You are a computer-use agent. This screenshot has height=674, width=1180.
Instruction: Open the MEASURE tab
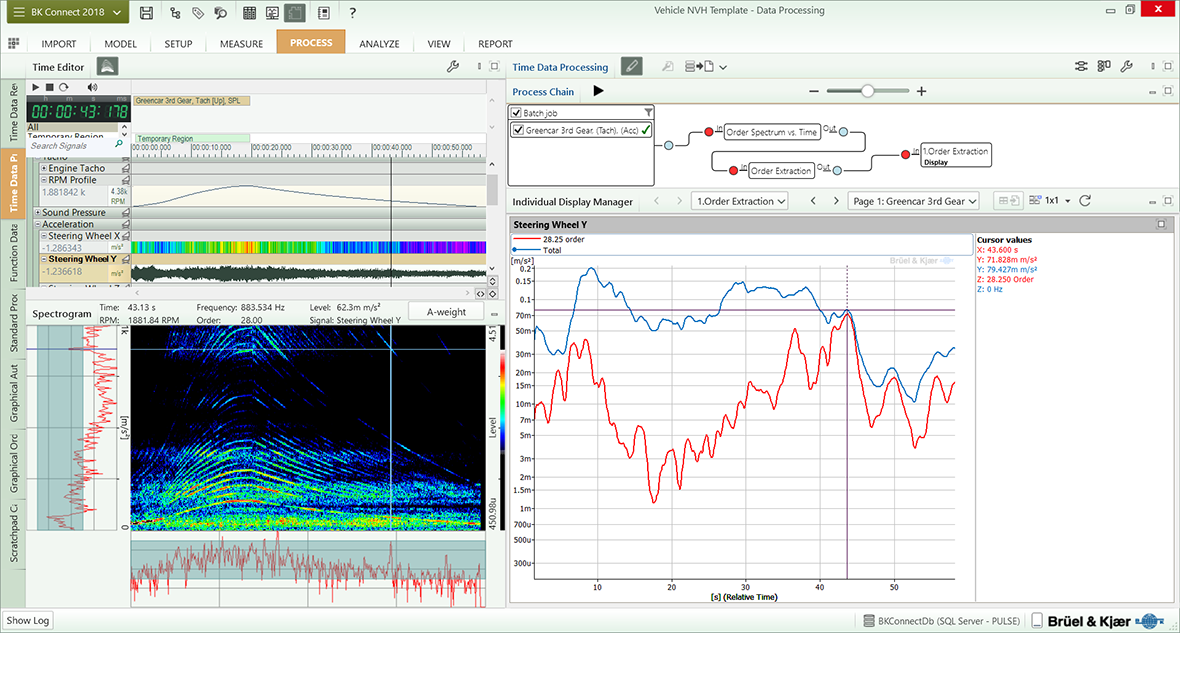241,44
